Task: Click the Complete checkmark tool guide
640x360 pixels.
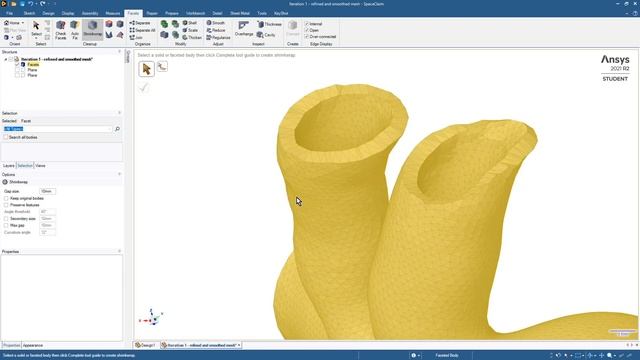Action: pos(143,87)
